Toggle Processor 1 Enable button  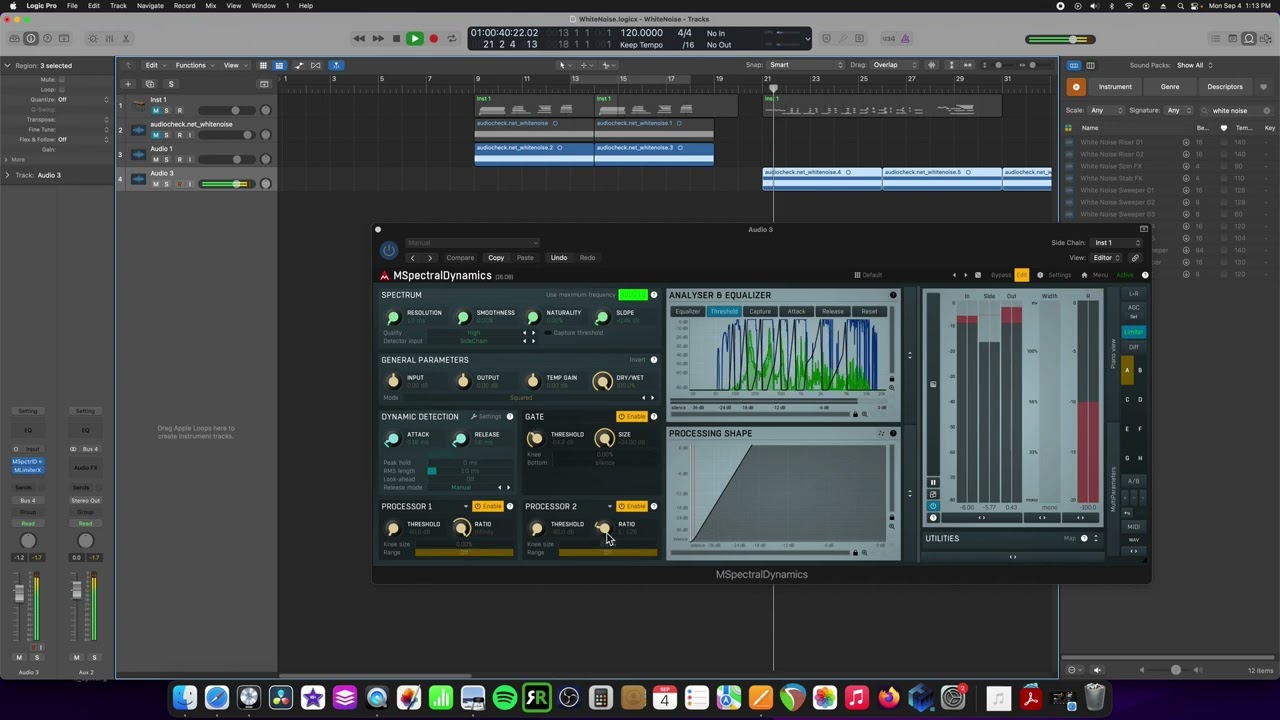coord(488,506)
